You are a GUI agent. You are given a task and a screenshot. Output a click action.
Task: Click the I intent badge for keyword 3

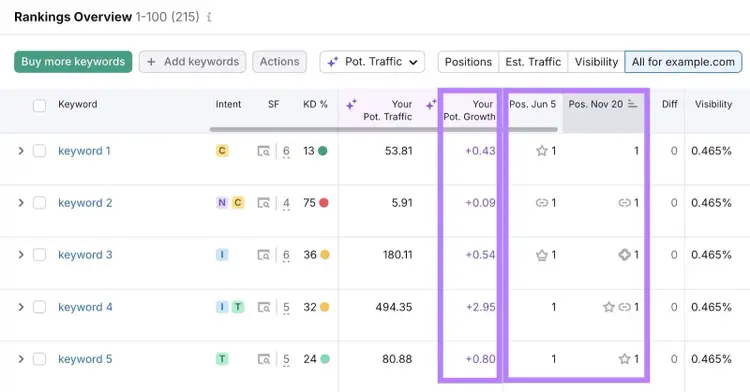(222, 255)
